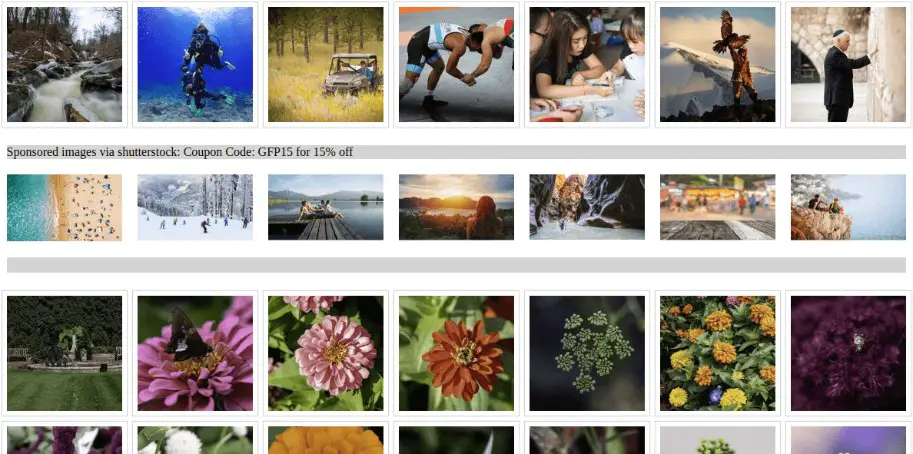This screenshot has height=454, width=913.
Task: Select the yellow and orange marigolds photo
Action: pos(717,353)
